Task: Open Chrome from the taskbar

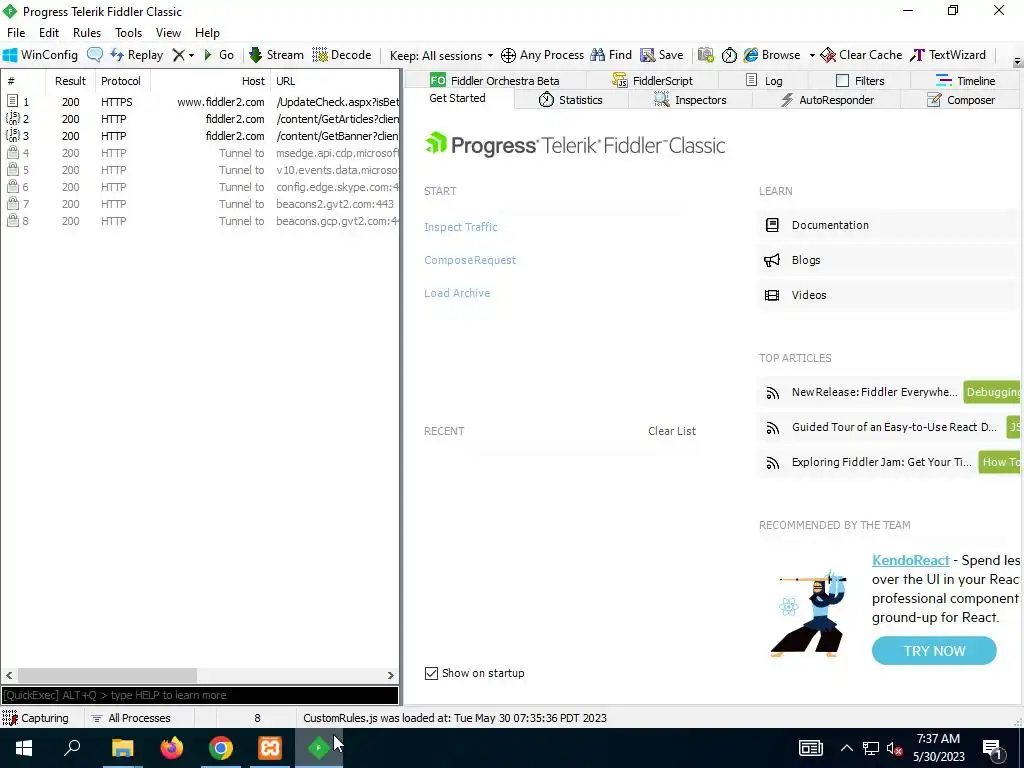Action: 221,748
